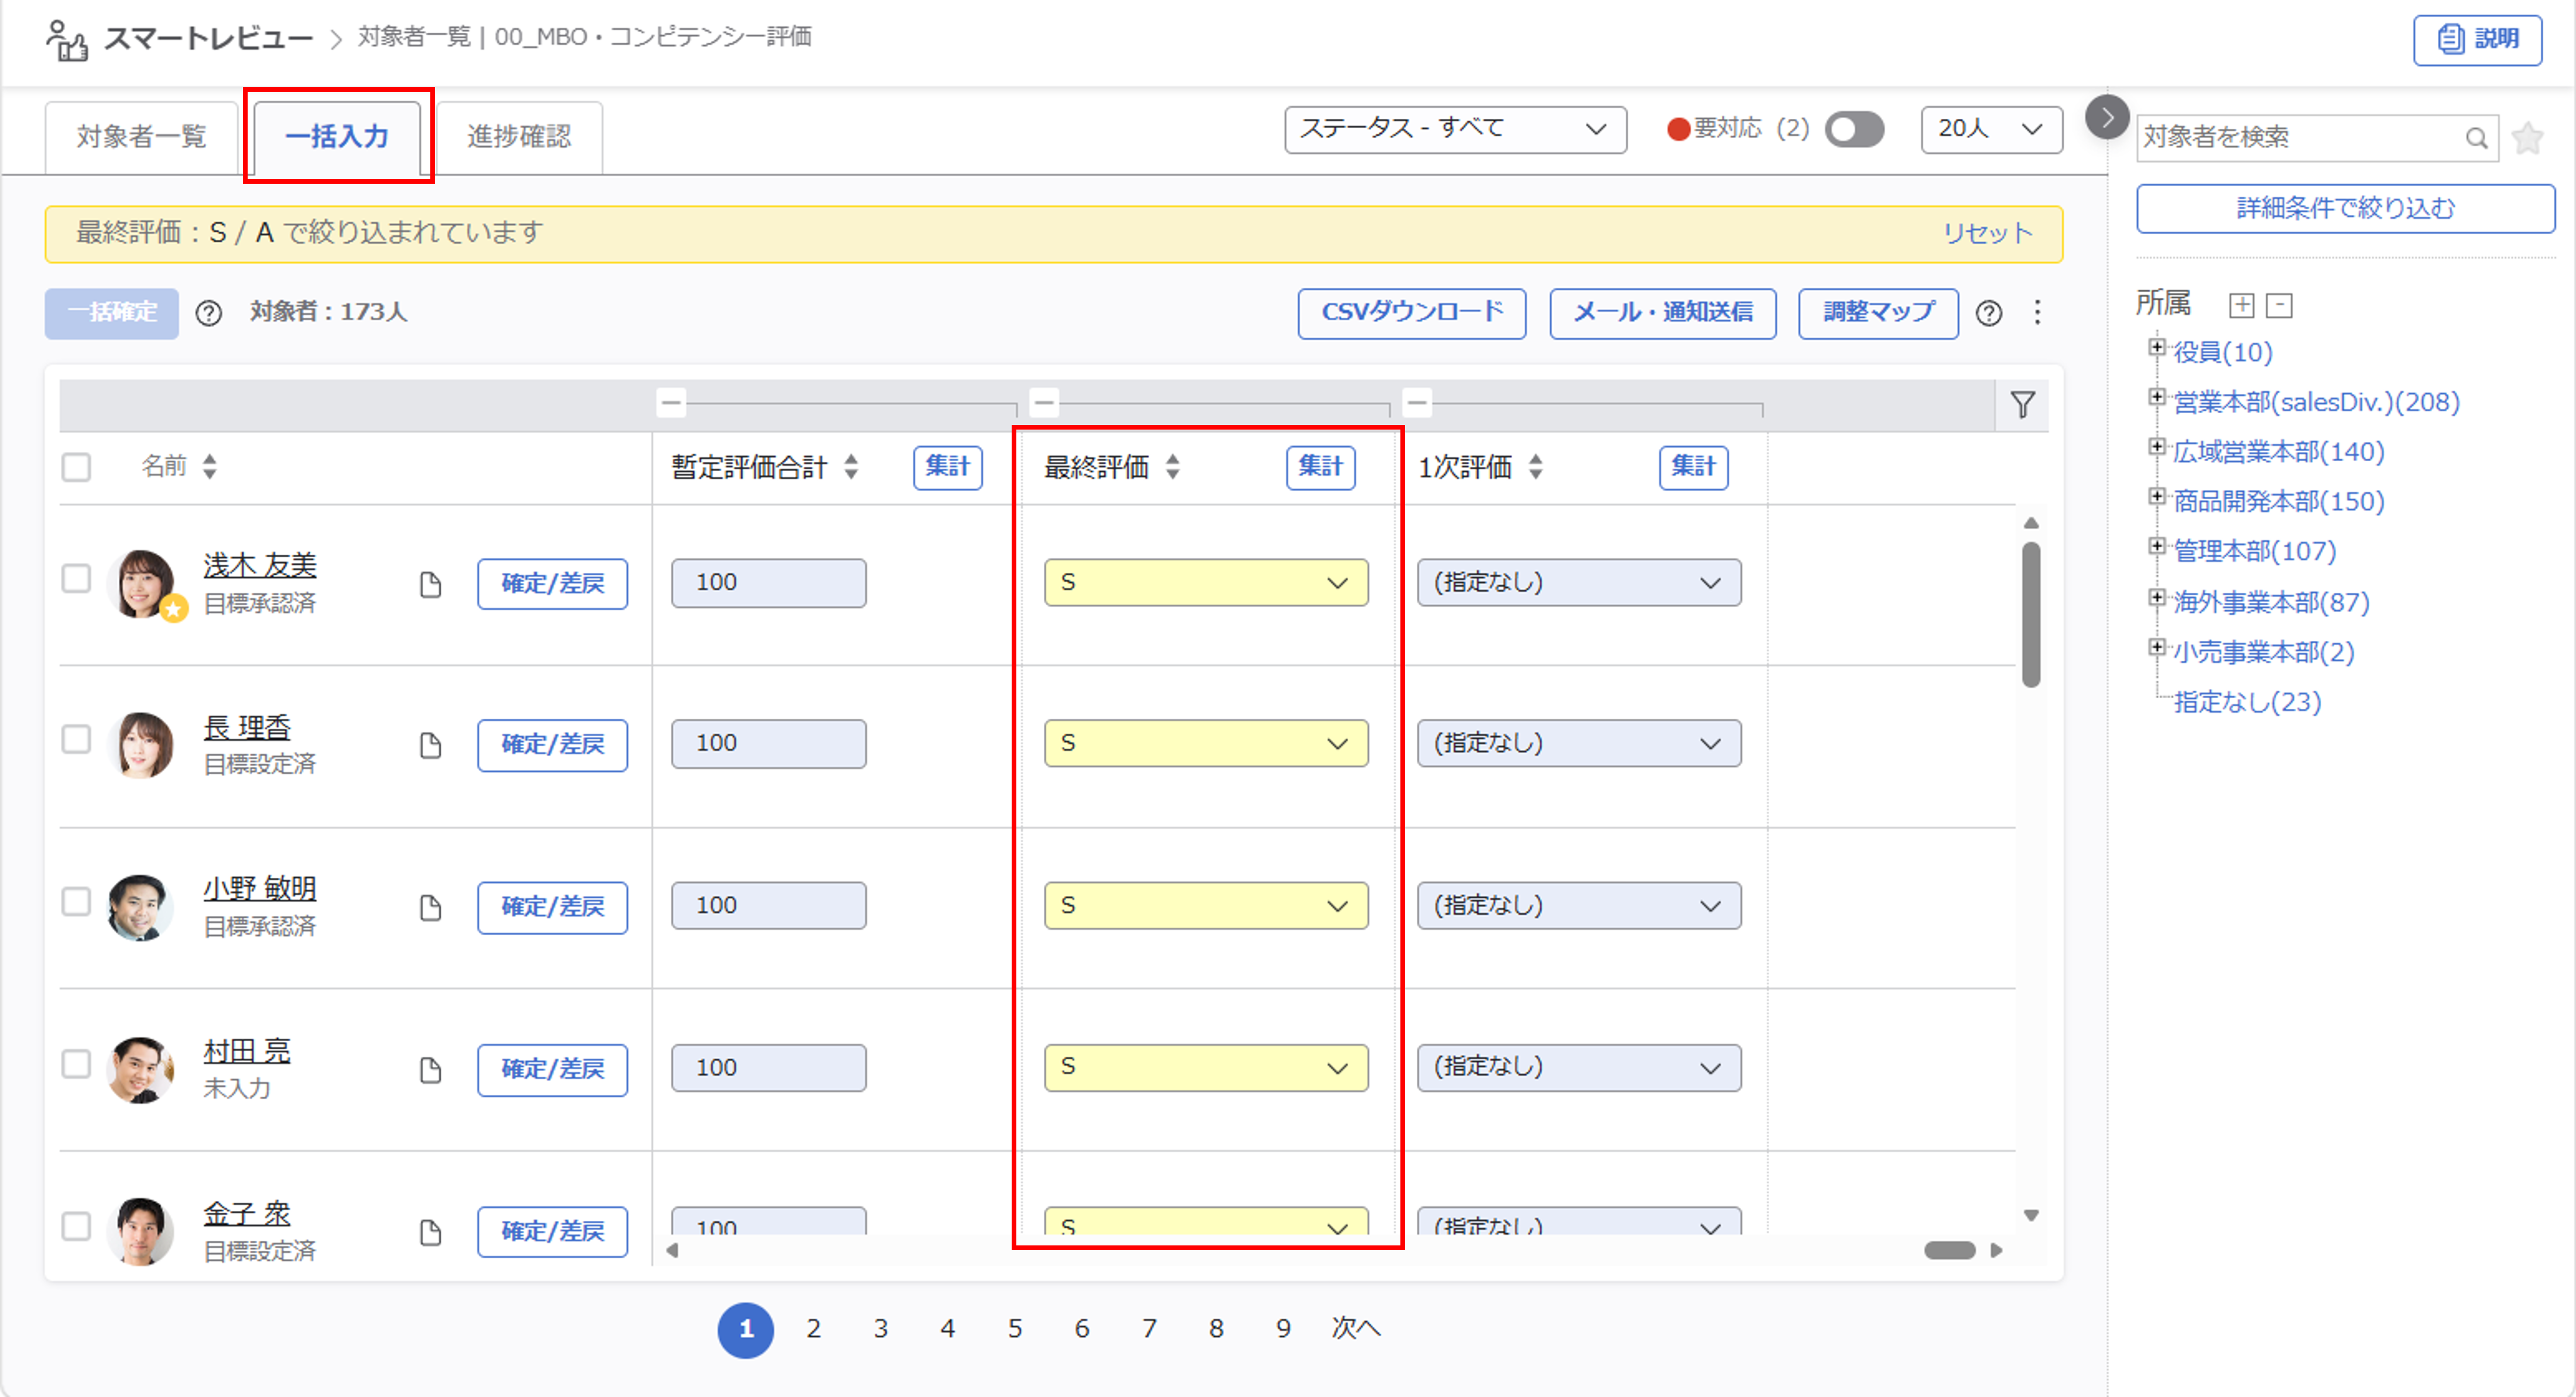Expand the 営業本部(salesDiv.)(208) tree node

[2157, 397]
